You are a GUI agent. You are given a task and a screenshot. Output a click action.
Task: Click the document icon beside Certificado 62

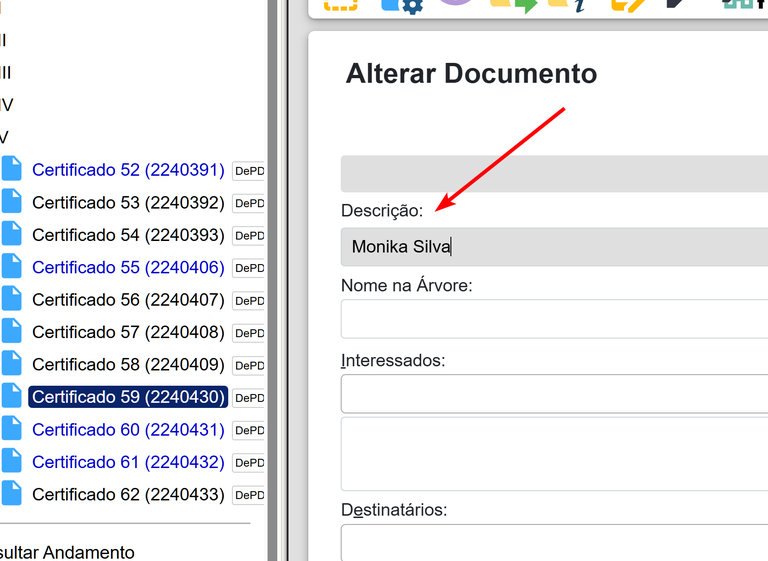(11, 493)
